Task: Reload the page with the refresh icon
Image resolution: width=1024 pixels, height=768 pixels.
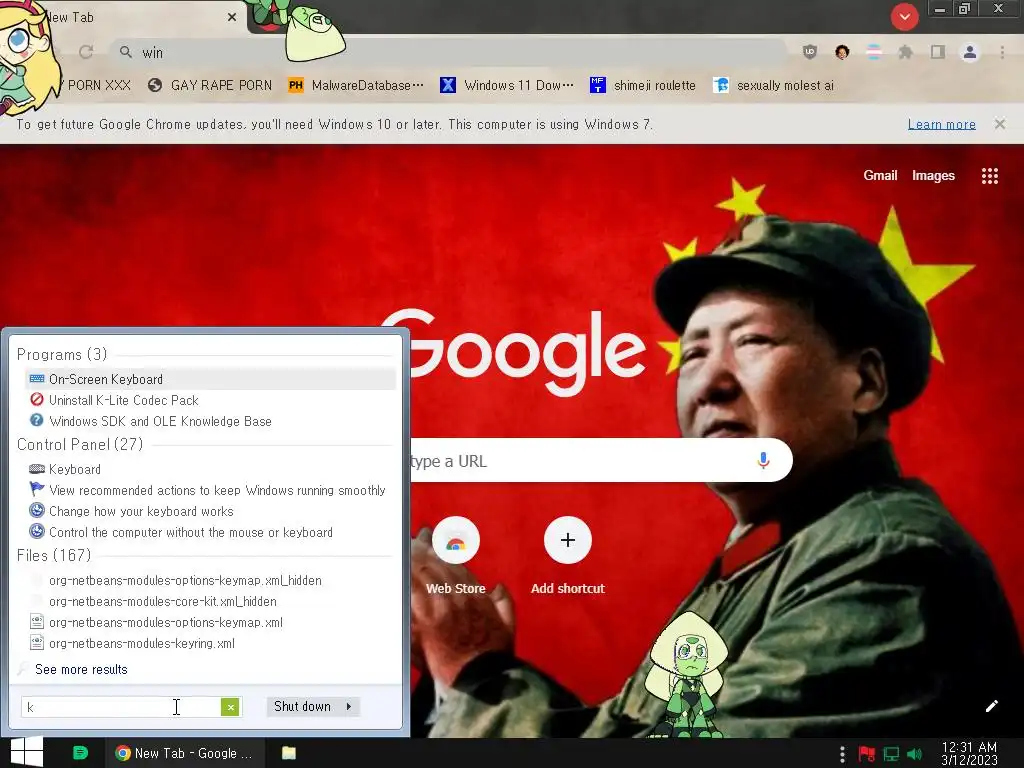Action: [86, 52]
